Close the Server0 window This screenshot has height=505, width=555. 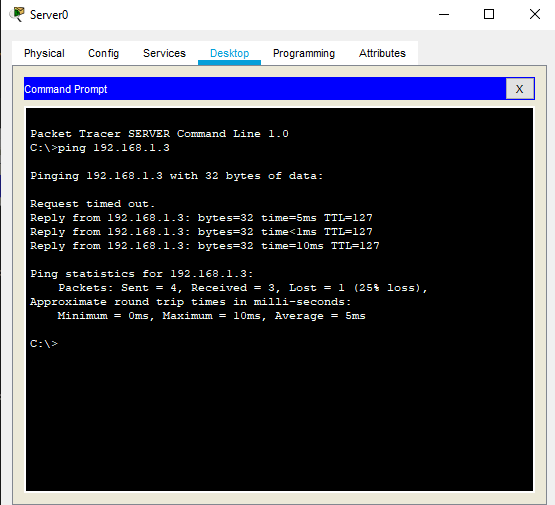(535, 15)
